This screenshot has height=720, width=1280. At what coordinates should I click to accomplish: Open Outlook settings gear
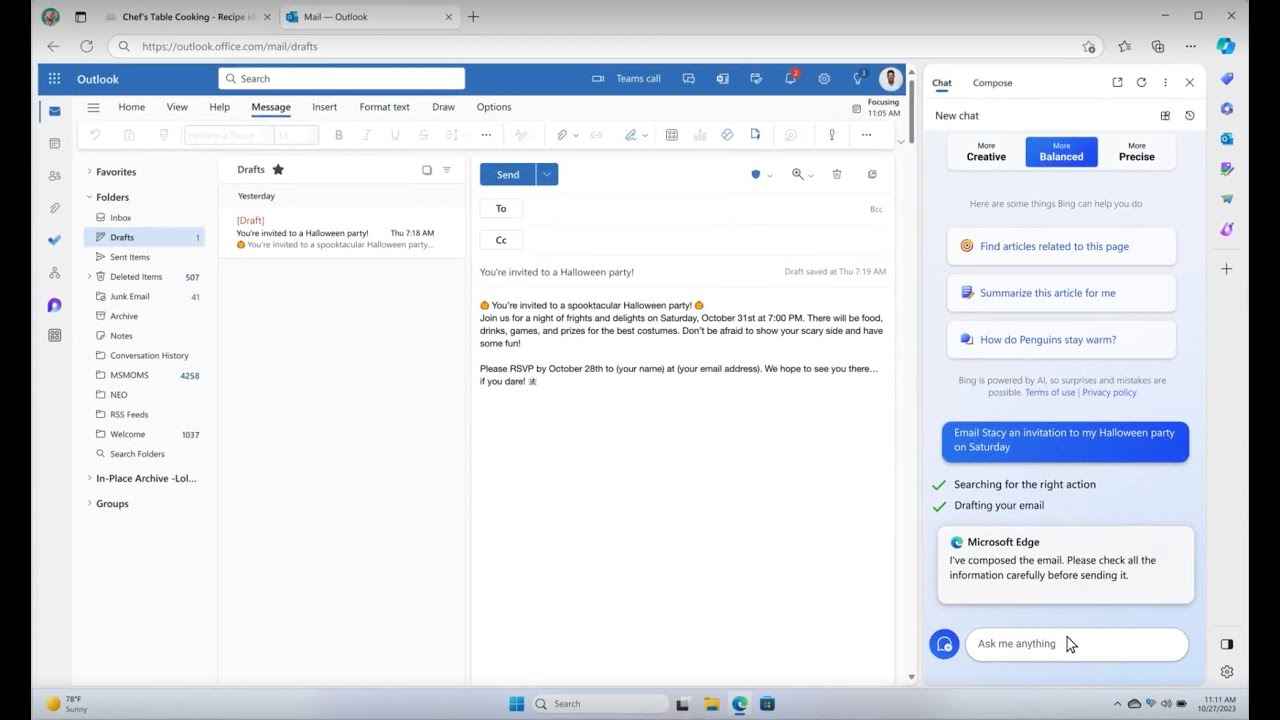tap(824, 79)
